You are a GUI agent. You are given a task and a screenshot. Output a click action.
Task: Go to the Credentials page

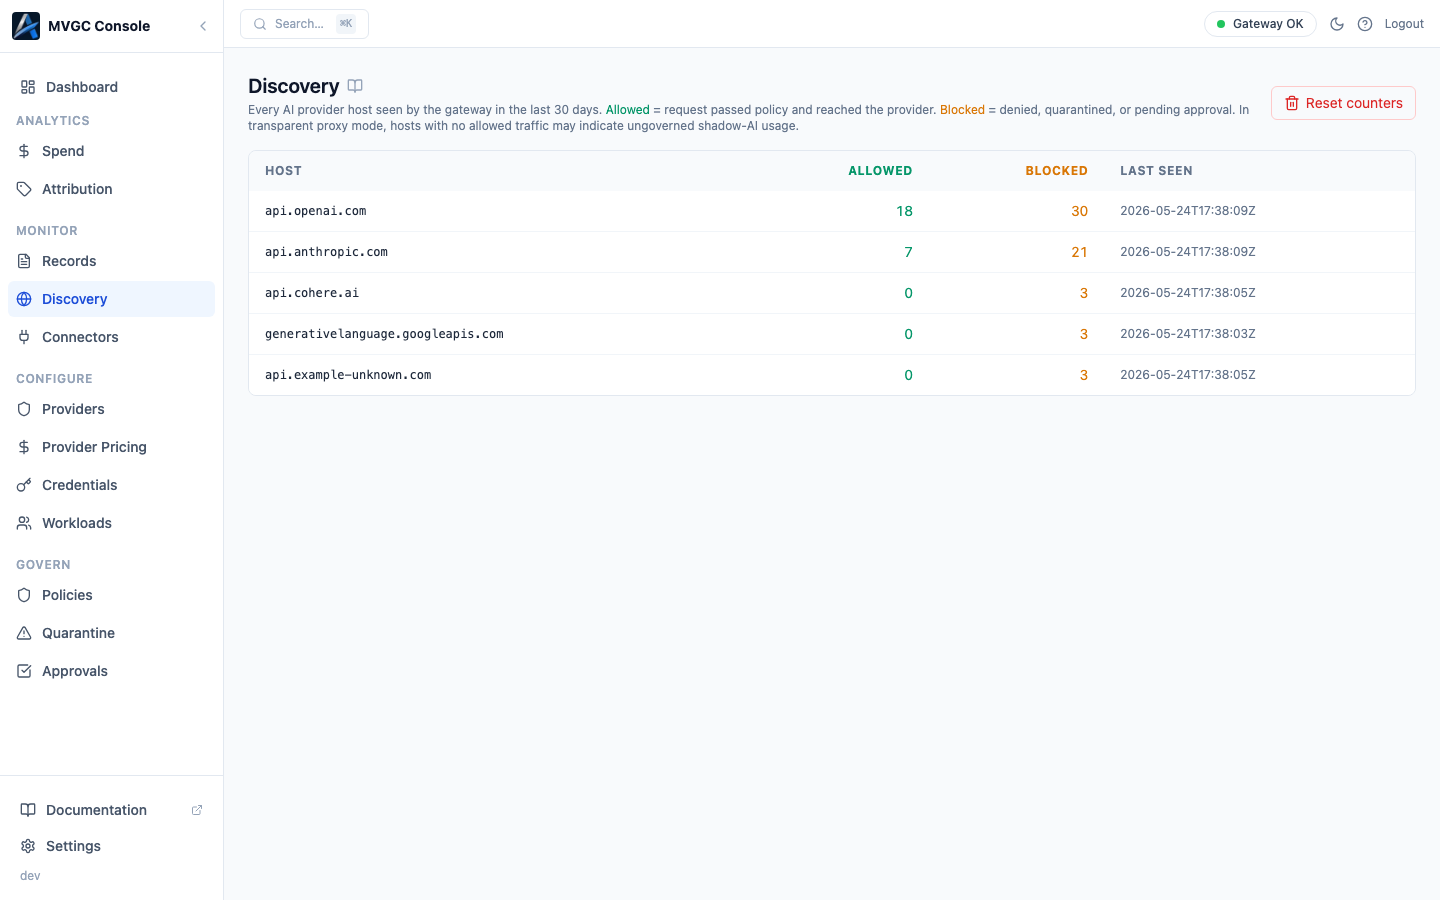112,485
